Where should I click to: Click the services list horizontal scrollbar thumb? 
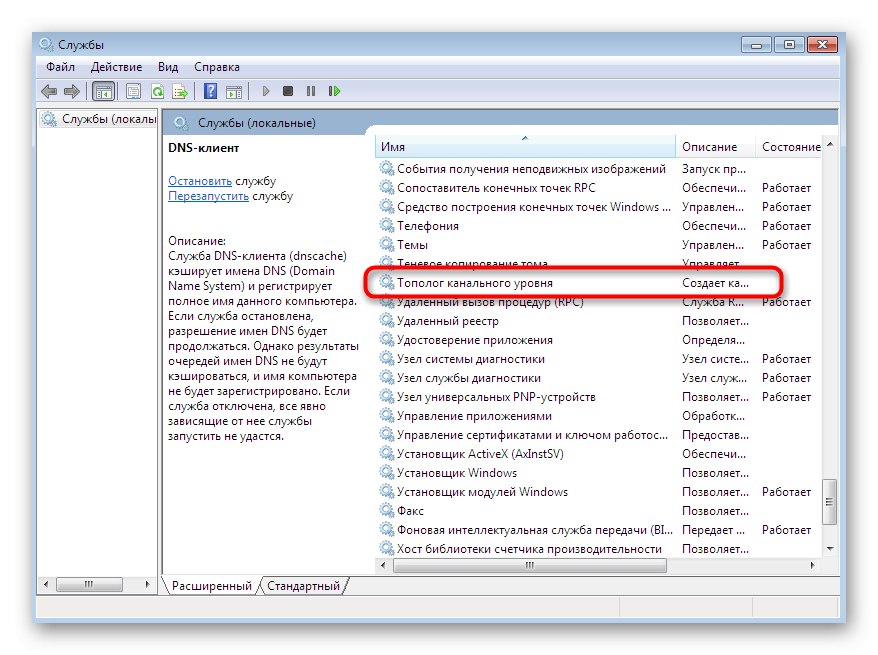click(x=530, y=565)
